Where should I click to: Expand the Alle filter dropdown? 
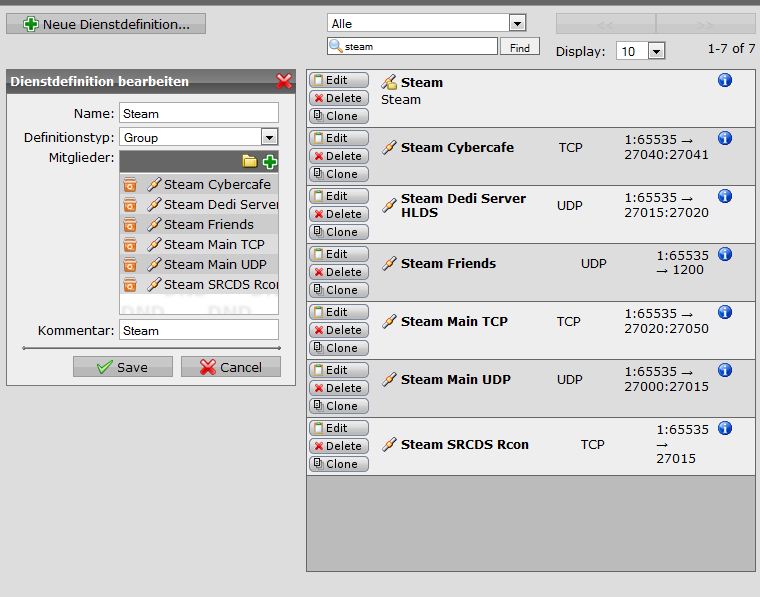pyautogui.click(x=517, y=23)
